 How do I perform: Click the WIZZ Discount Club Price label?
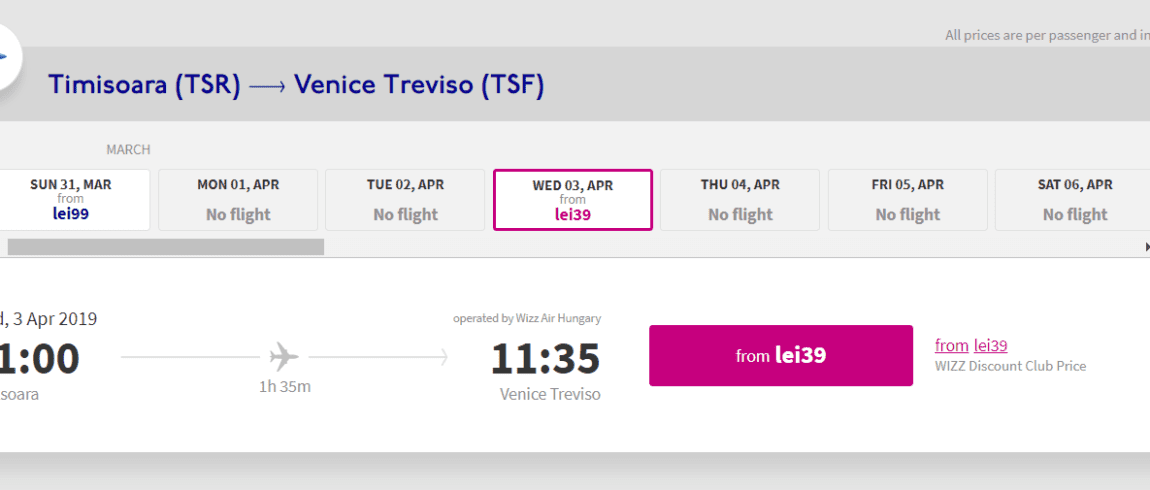pyautogui.click(x=1011, y=366)
